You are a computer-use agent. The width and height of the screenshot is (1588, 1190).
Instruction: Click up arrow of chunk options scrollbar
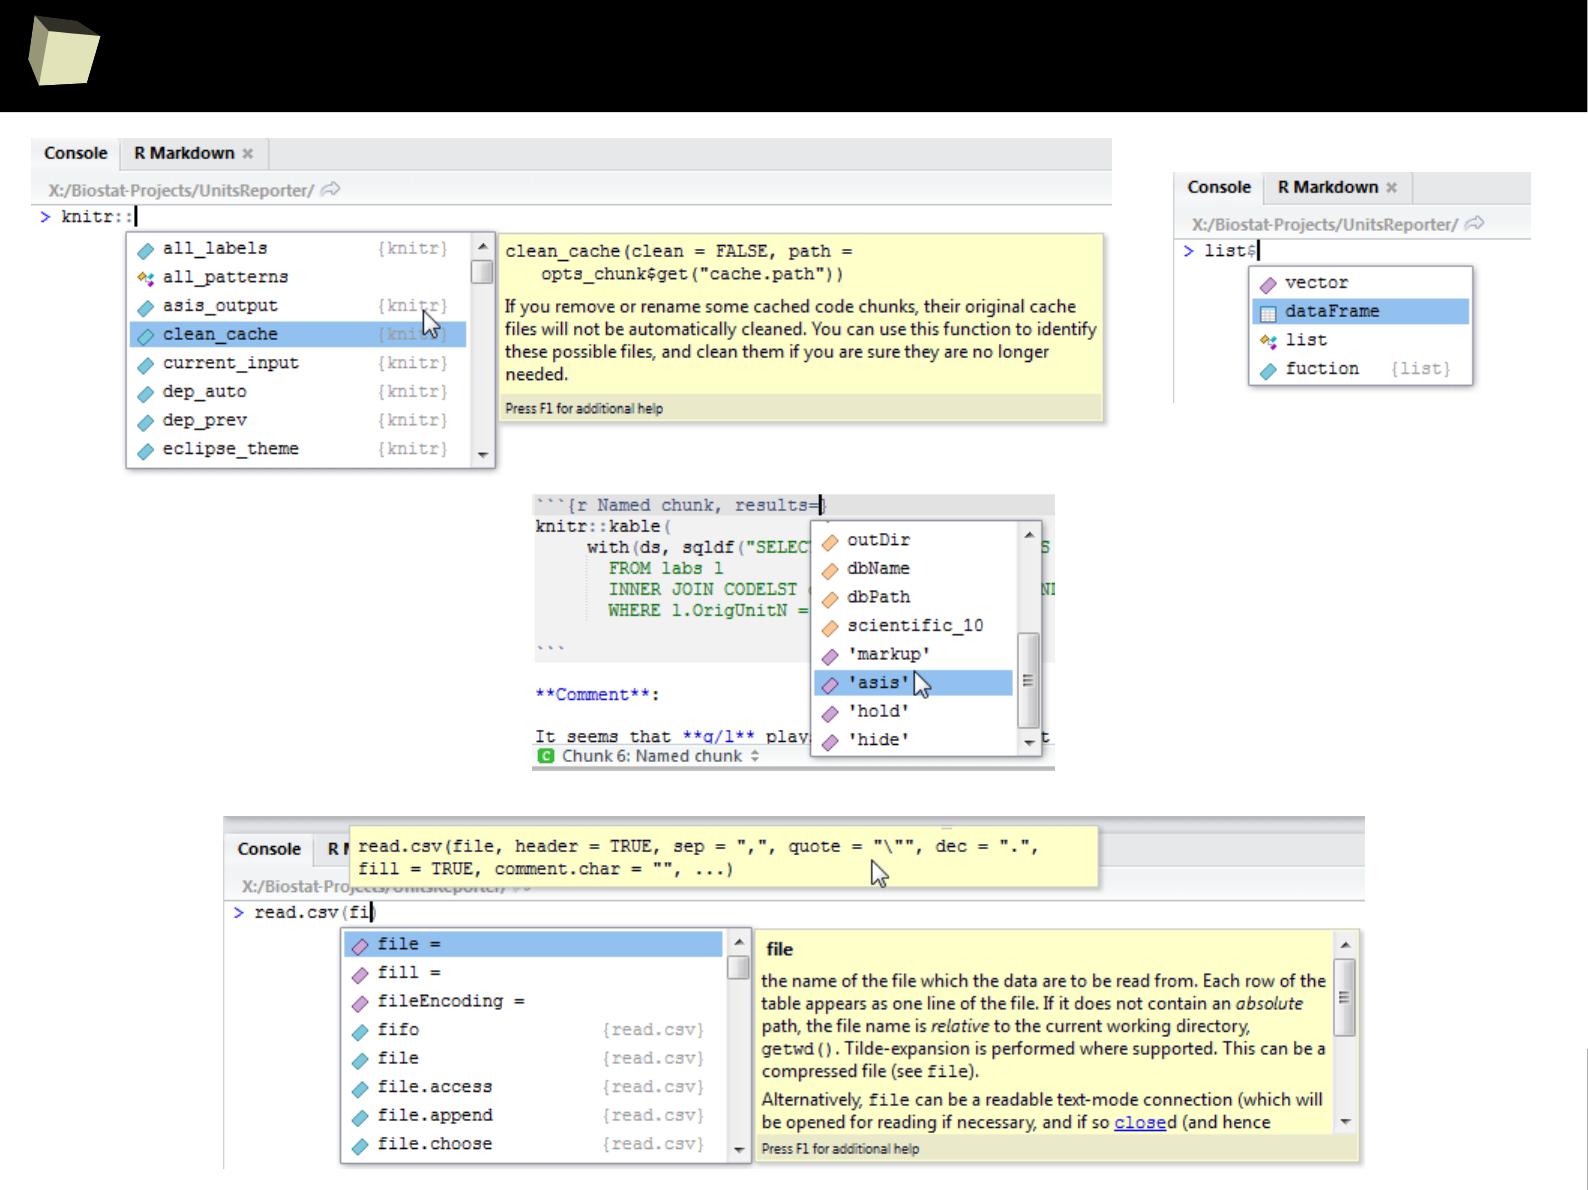pos(1029,535)
